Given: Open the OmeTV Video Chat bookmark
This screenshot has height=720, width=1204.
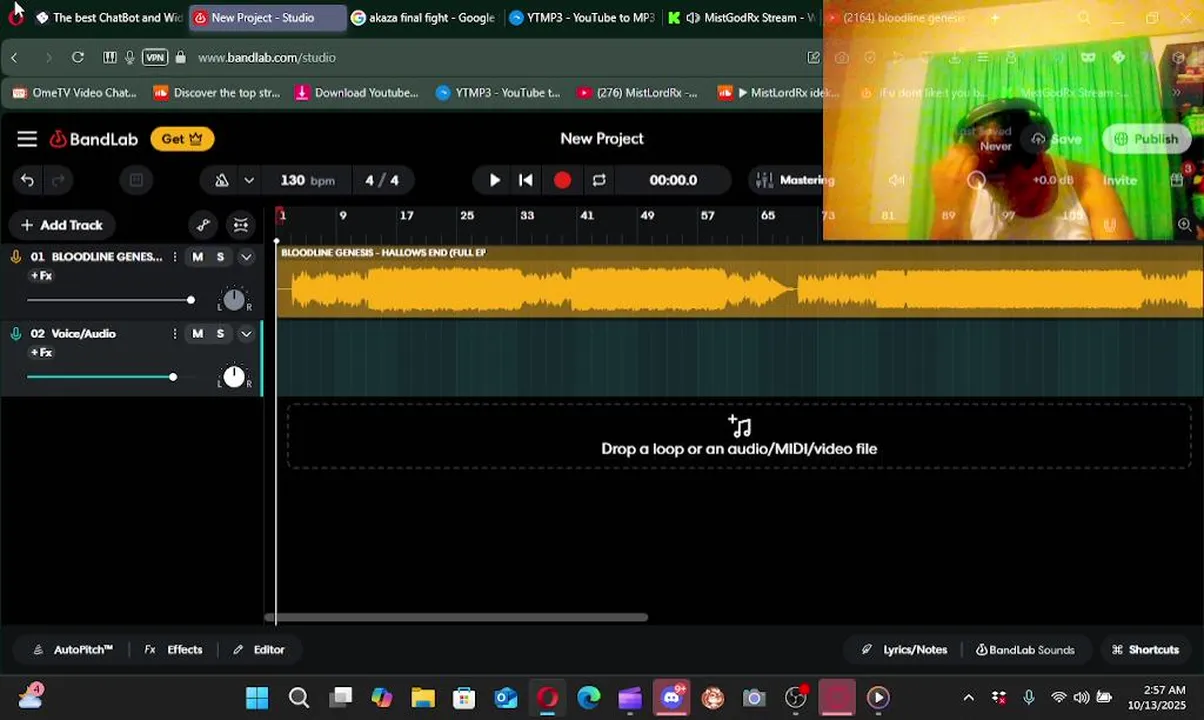Looking at the screenshot, I should (x=75, y=93).
